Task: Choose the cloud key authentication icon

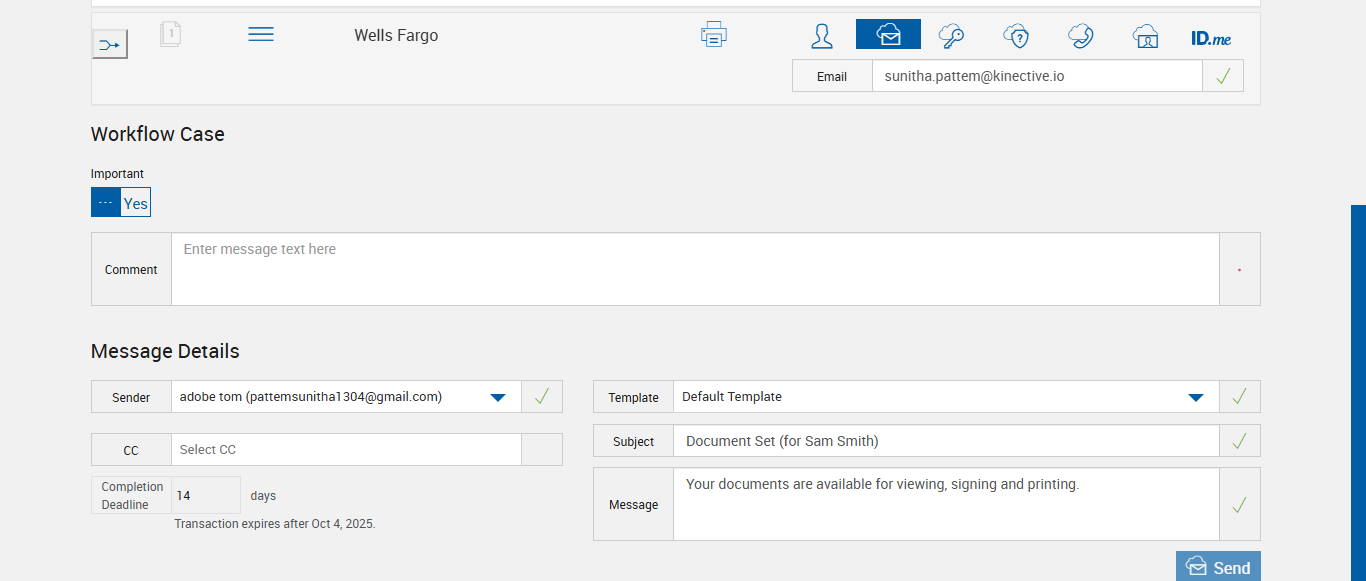Action: pos(951,36)
